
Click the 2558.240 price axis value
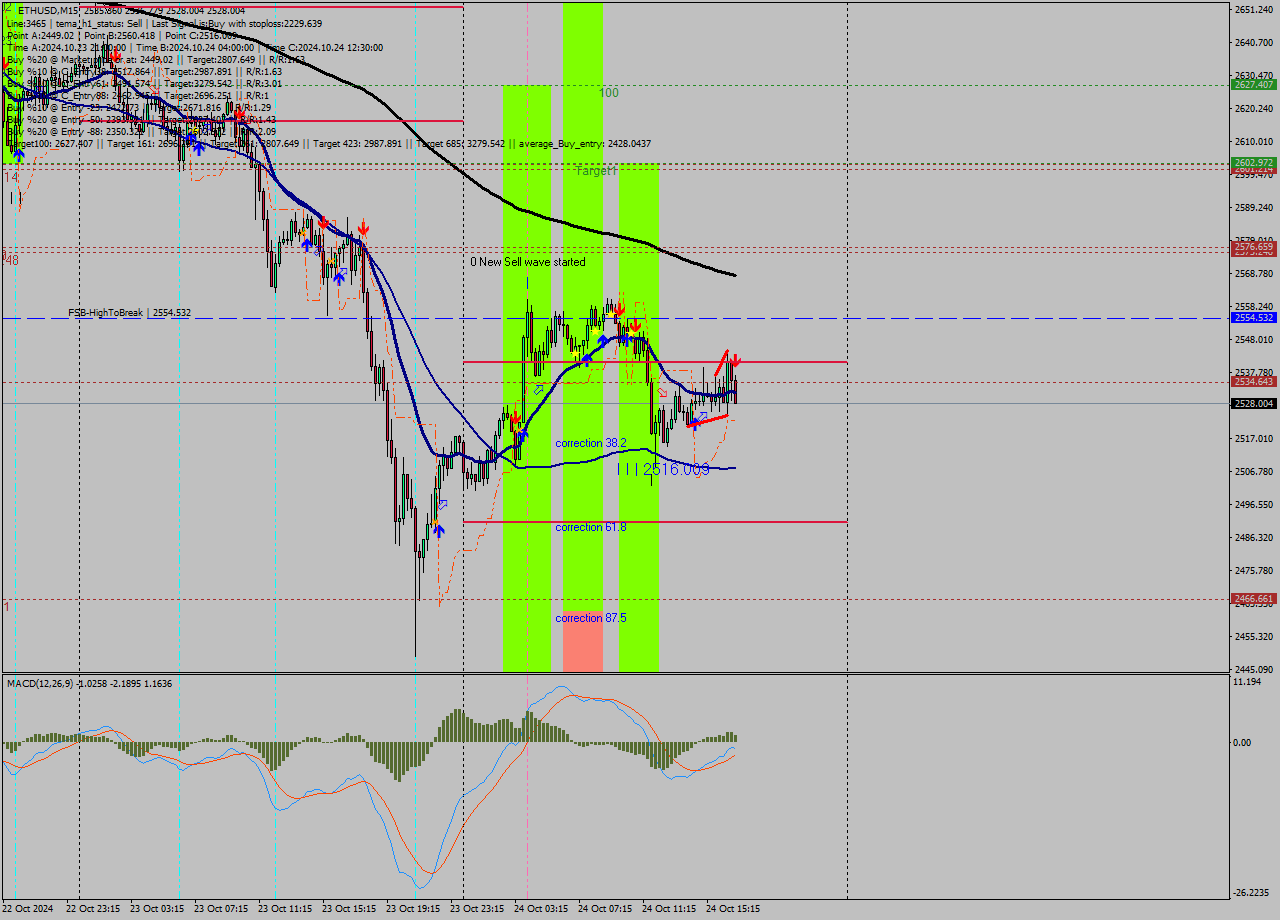point(1253,306)
